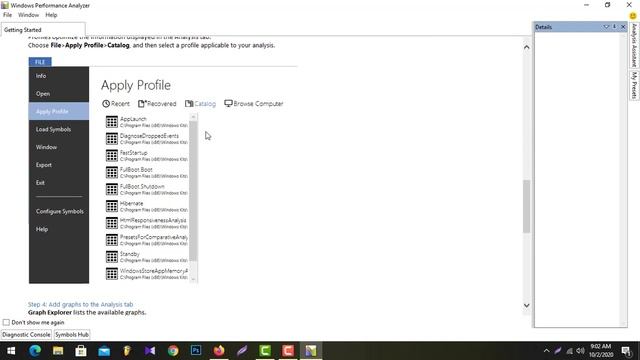The width and height of the screenshot is (640, 360).
Task: Click Windows Performance Analyzer taskbar icon
Action: 311,351
